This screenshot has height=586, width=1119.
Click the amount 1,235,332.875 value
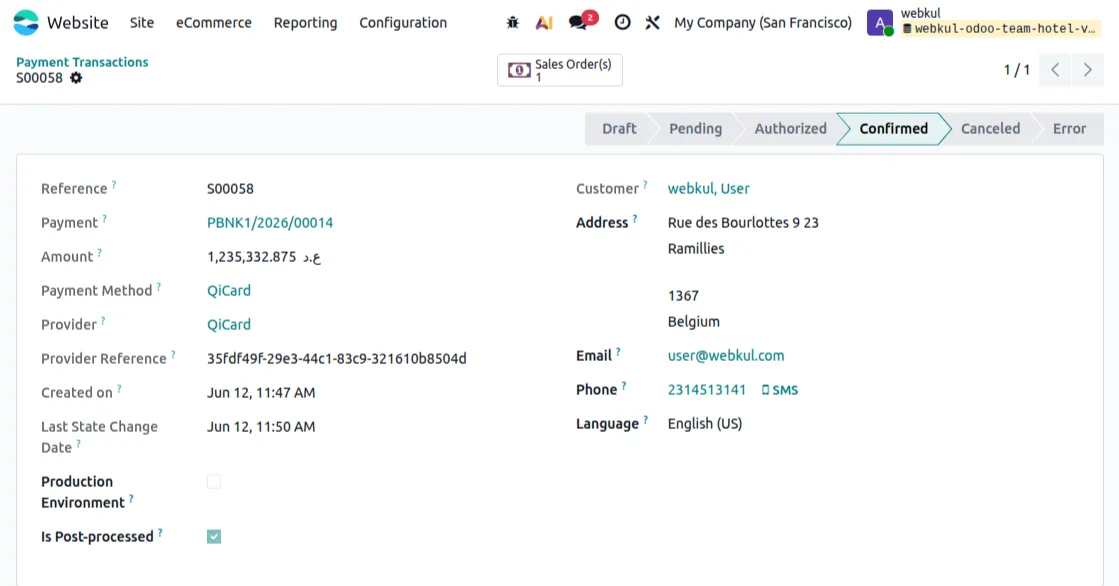(x=264, y=257)
